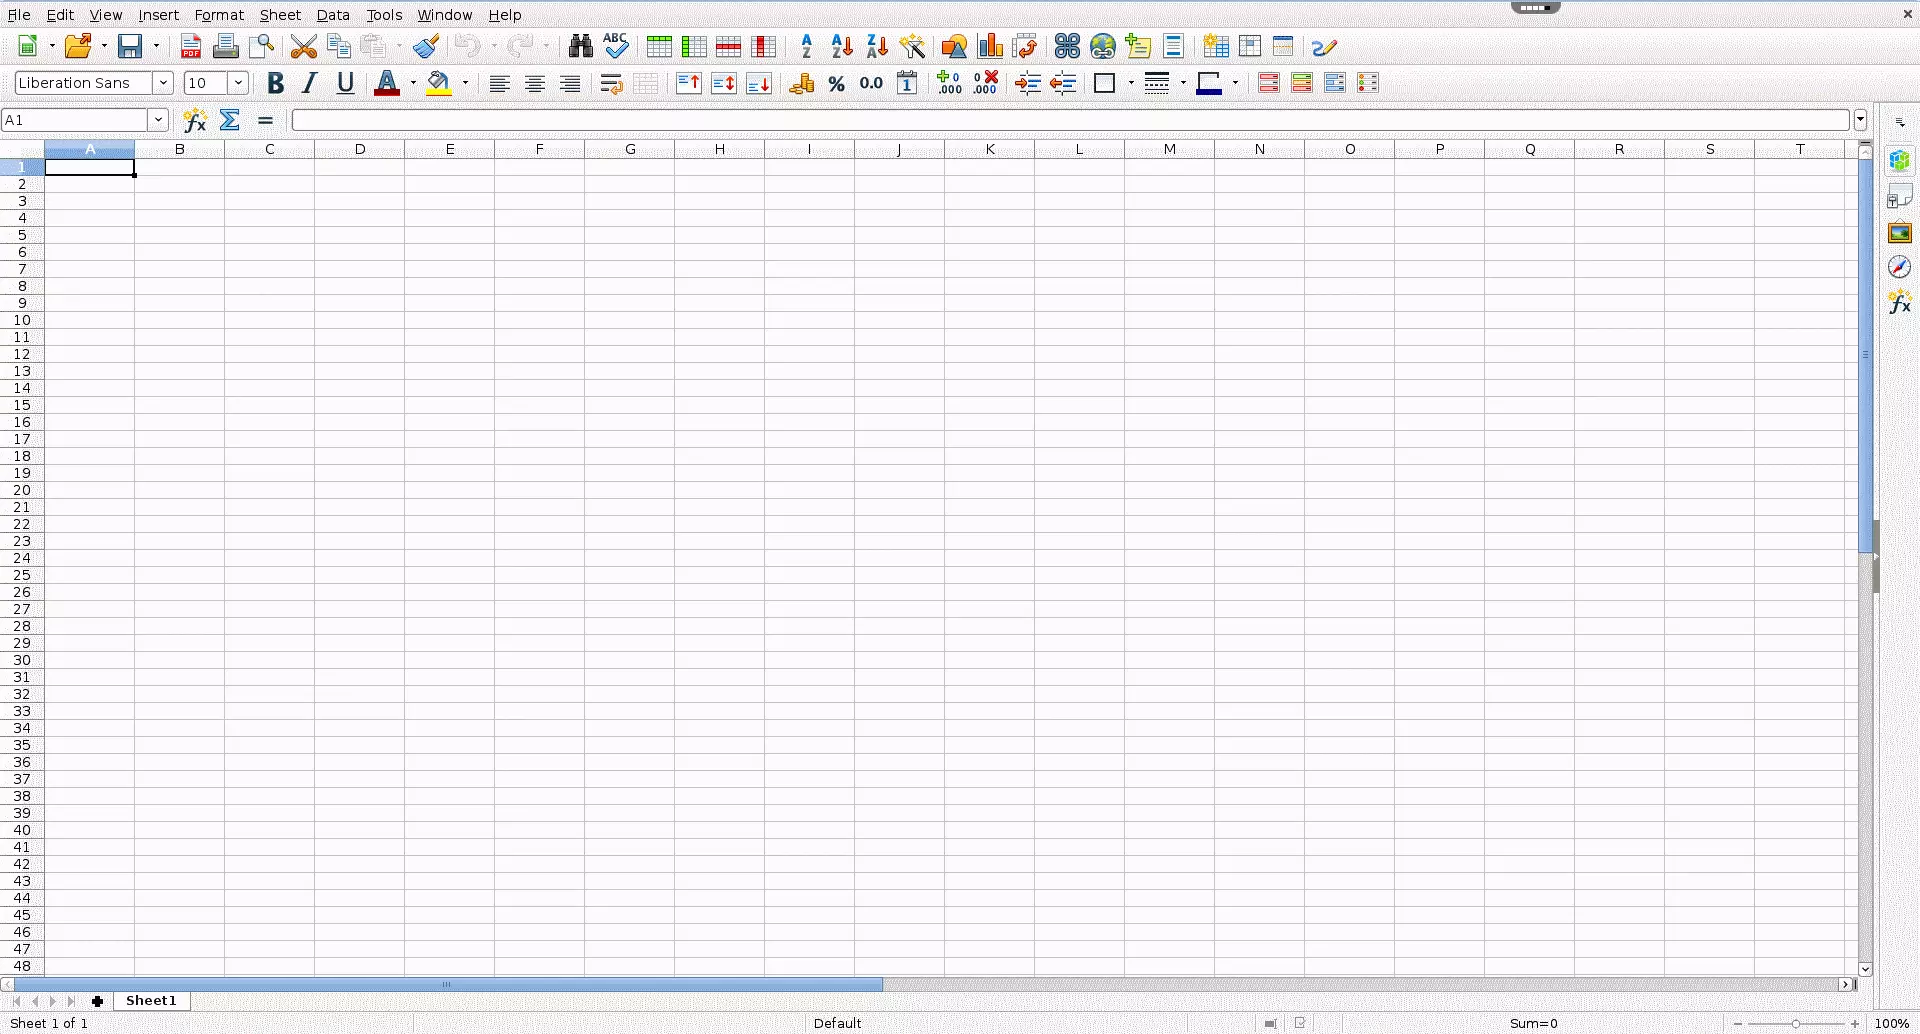
Task: Open Find and Replace
Action: [x=579, y=46]
